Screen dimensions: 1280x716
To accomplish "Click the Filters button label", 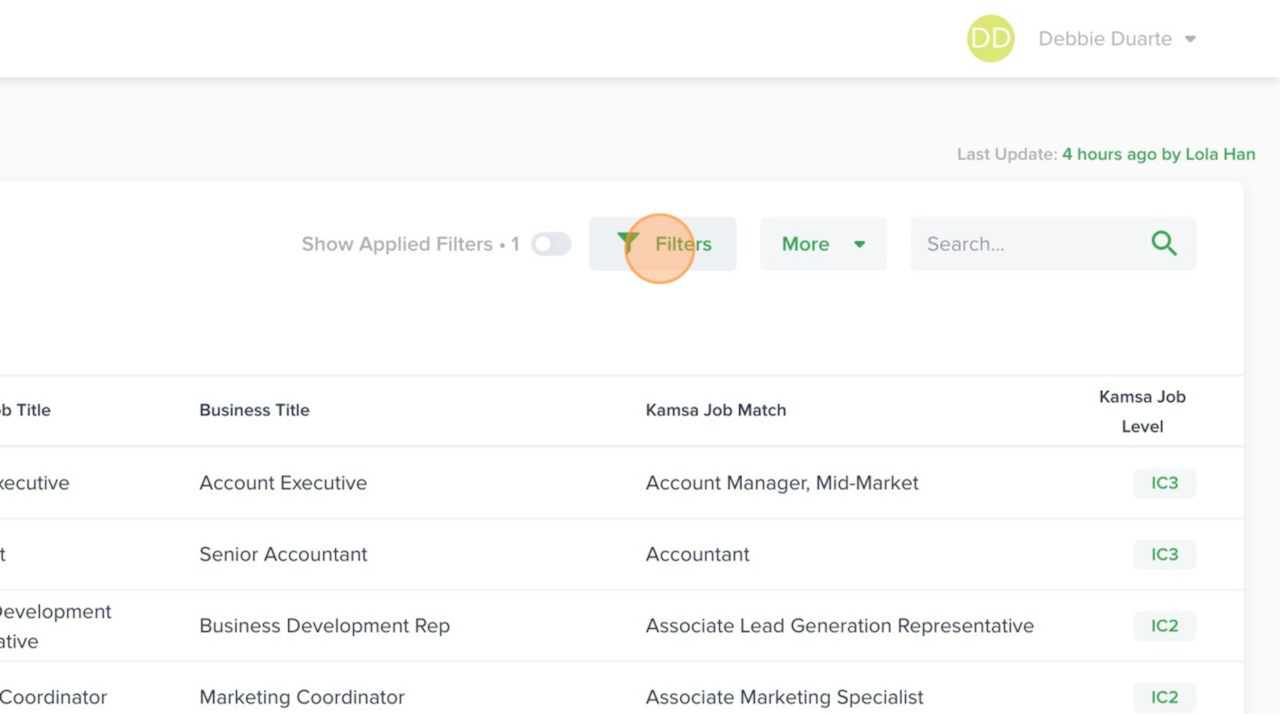I will tap(684, 244).
